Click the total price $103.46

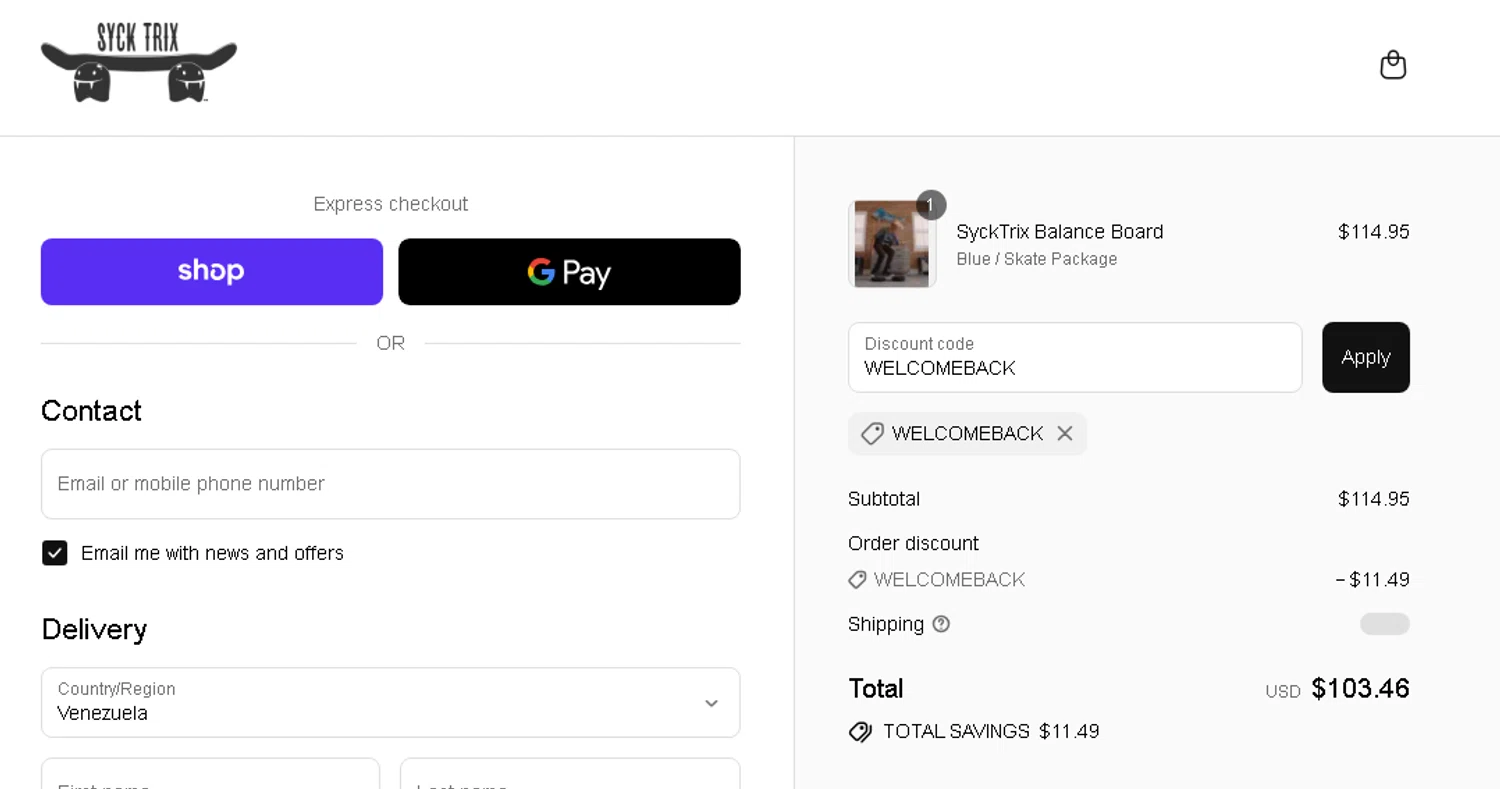coord(1361,689)
